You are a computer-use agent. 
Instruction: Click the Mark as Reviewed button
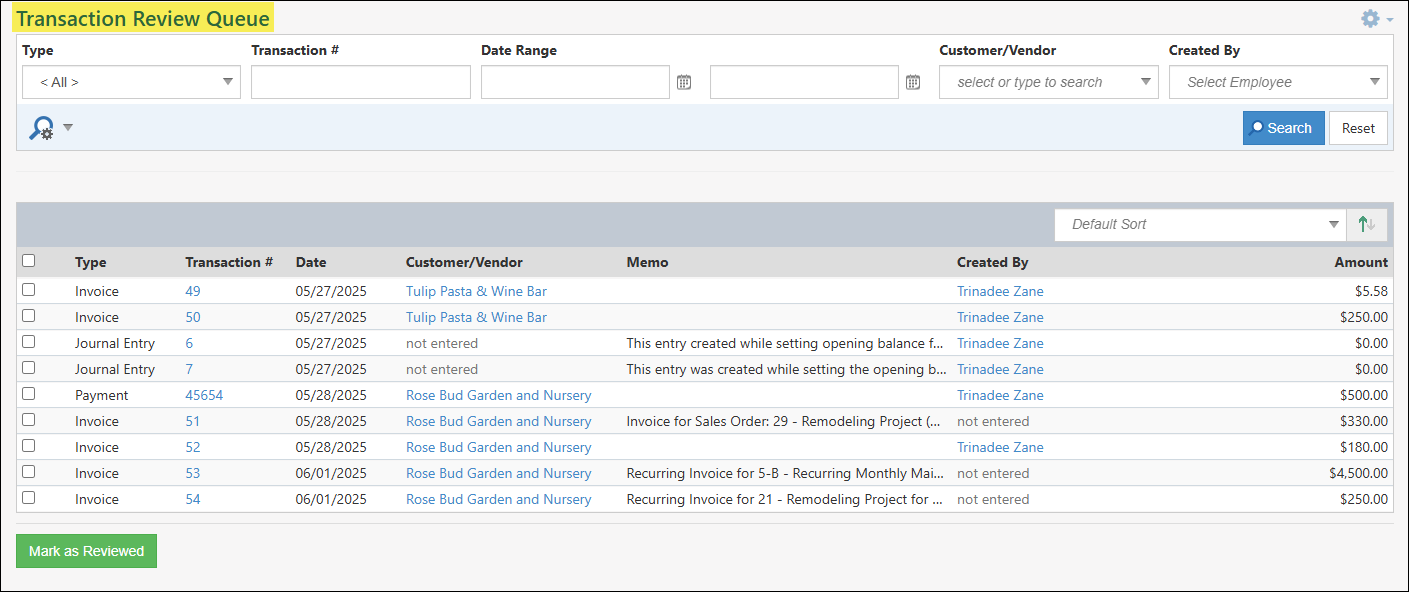click(86, 551)
